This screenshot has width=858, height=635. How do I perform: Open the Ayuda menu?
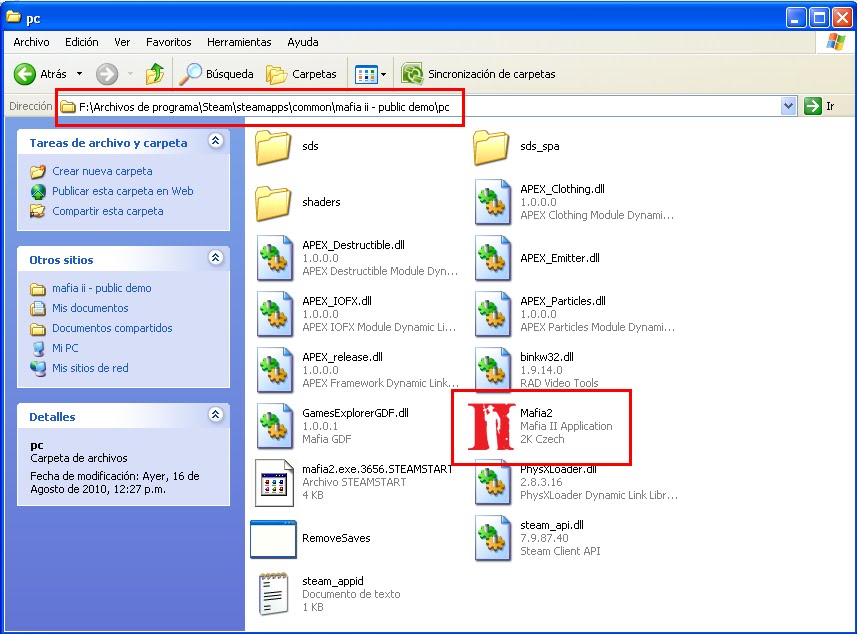(x=303, y=42)
